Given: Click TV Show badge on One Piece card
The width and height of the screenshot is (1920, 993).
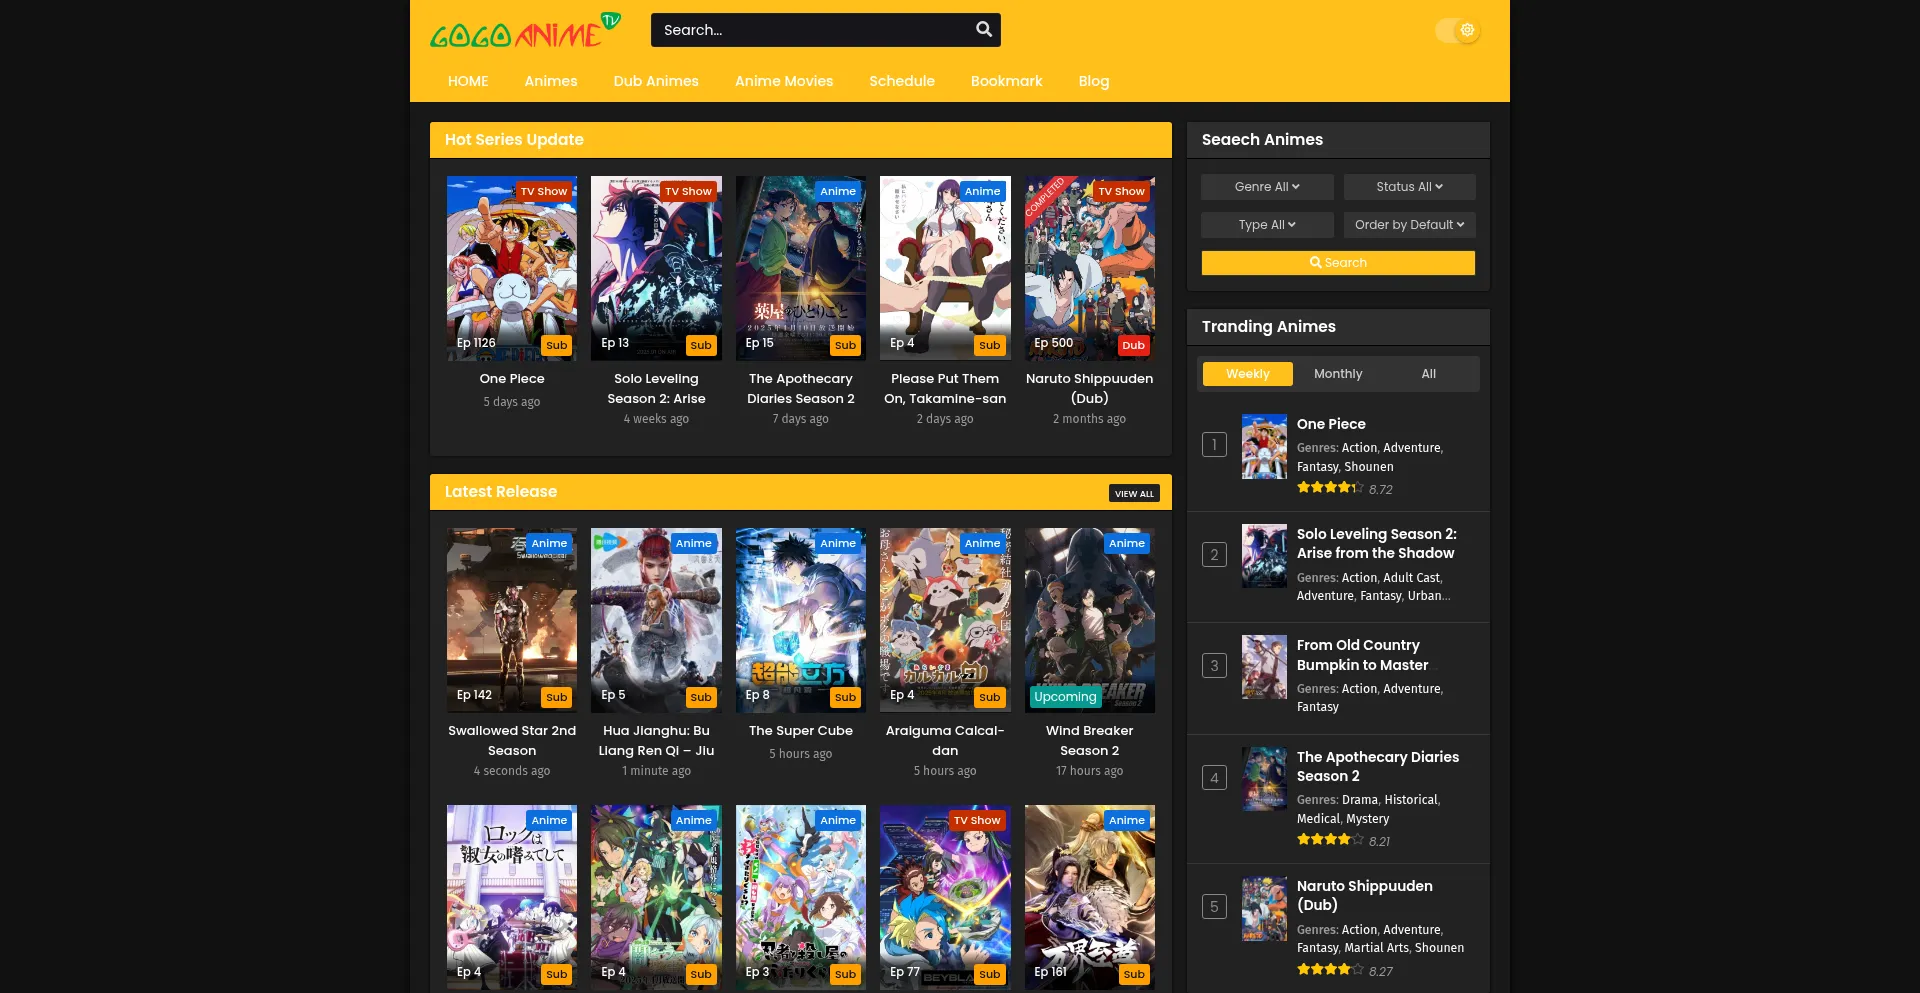Looking at the screenshot, I should tap(544, 191).
